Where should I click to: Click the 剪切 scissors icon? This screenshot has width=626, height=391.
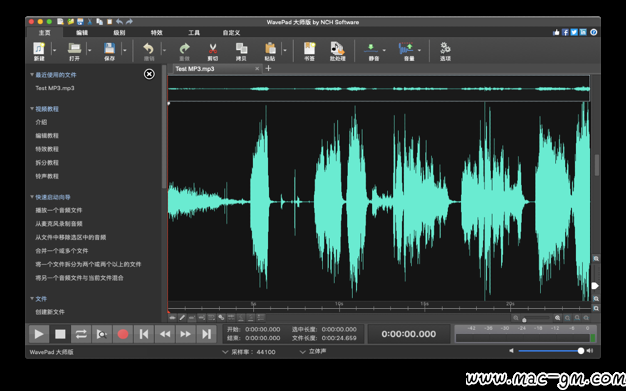click(x=212, y=49)
